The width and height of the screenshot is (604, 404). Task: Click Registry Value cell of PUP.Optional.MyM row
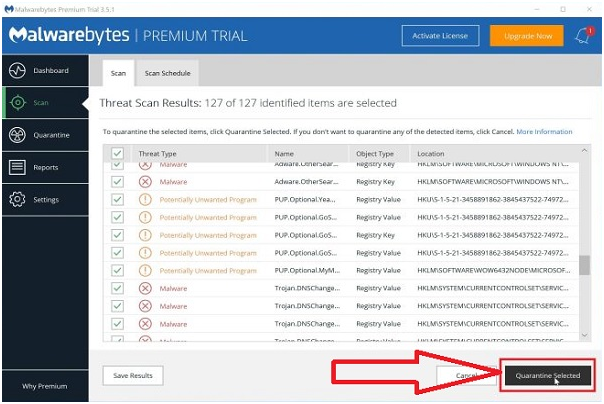[378, 270]
